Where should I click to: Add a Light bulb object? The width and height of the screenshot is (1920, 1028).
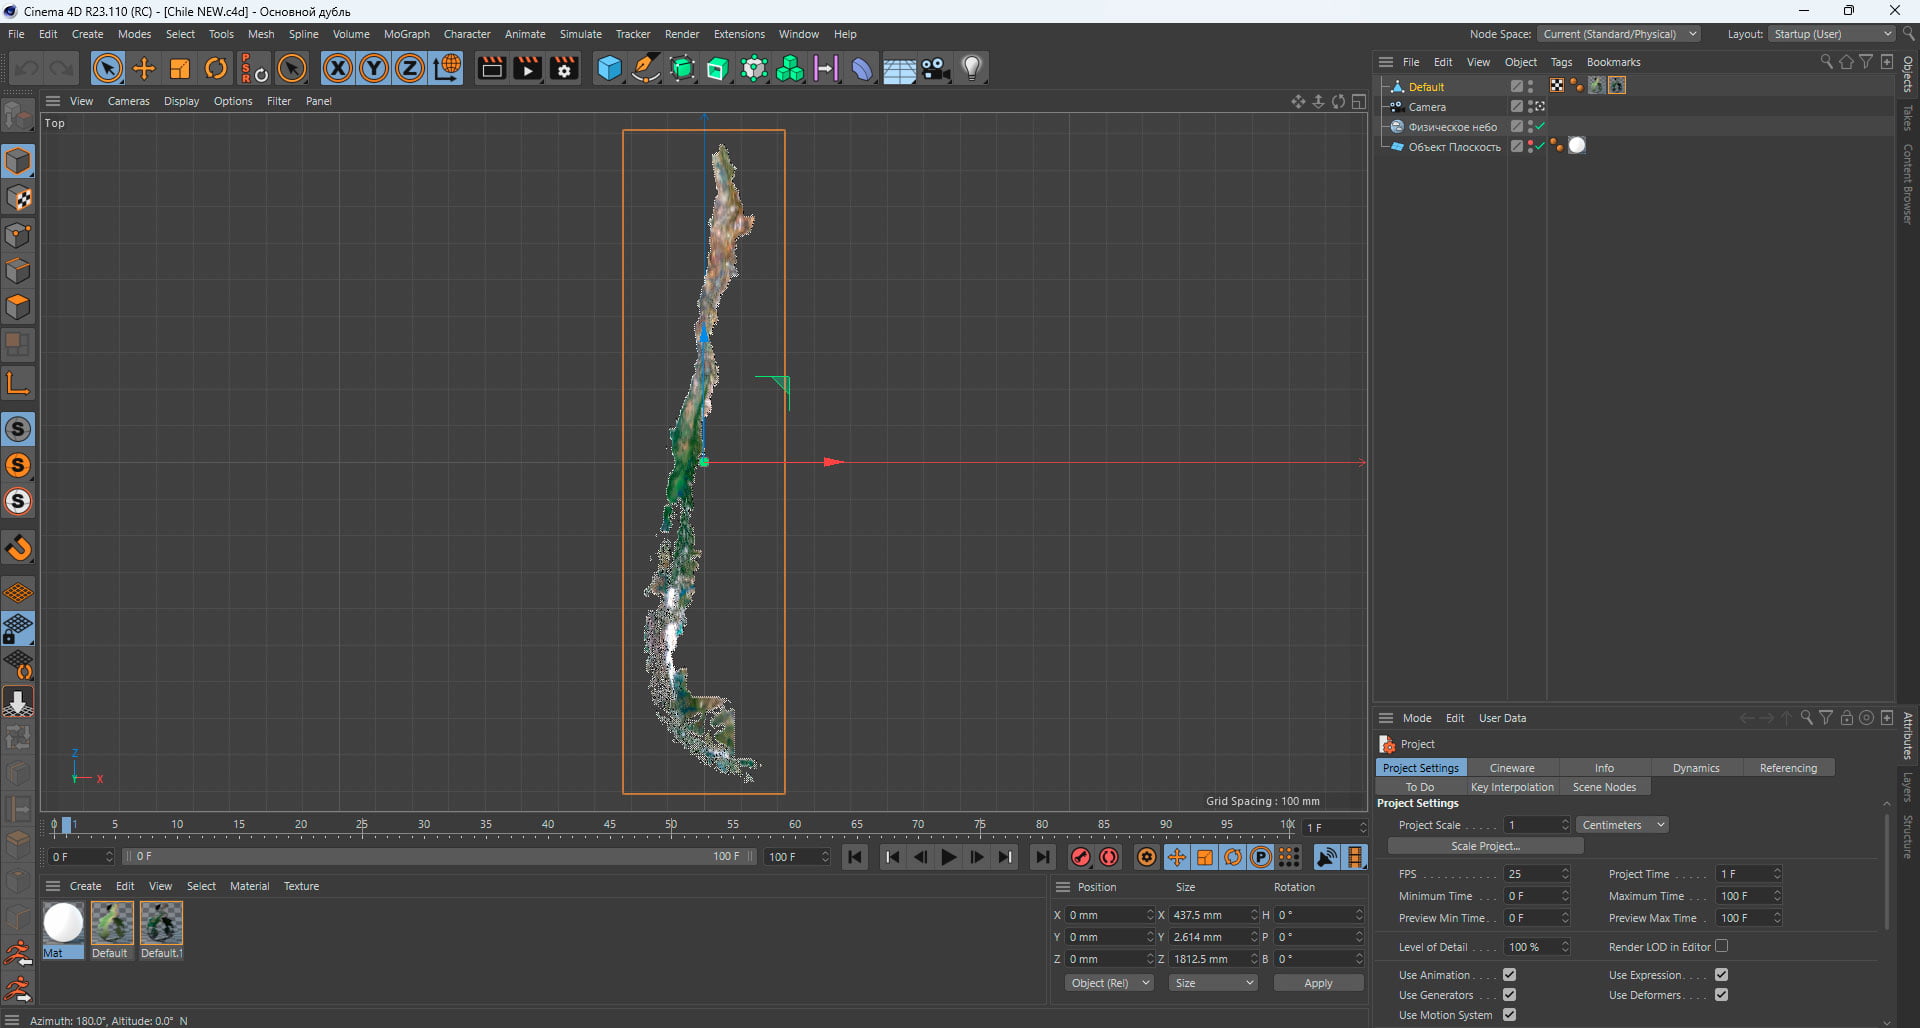[972, 69]
